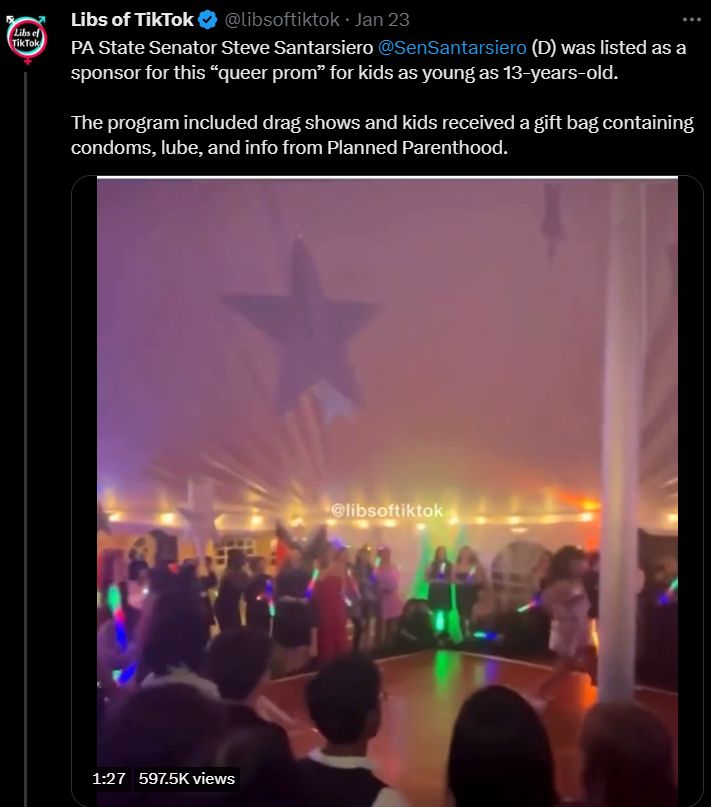Click the white tent pole in the video
Screen dimensions: 711x807
point(619,443)
